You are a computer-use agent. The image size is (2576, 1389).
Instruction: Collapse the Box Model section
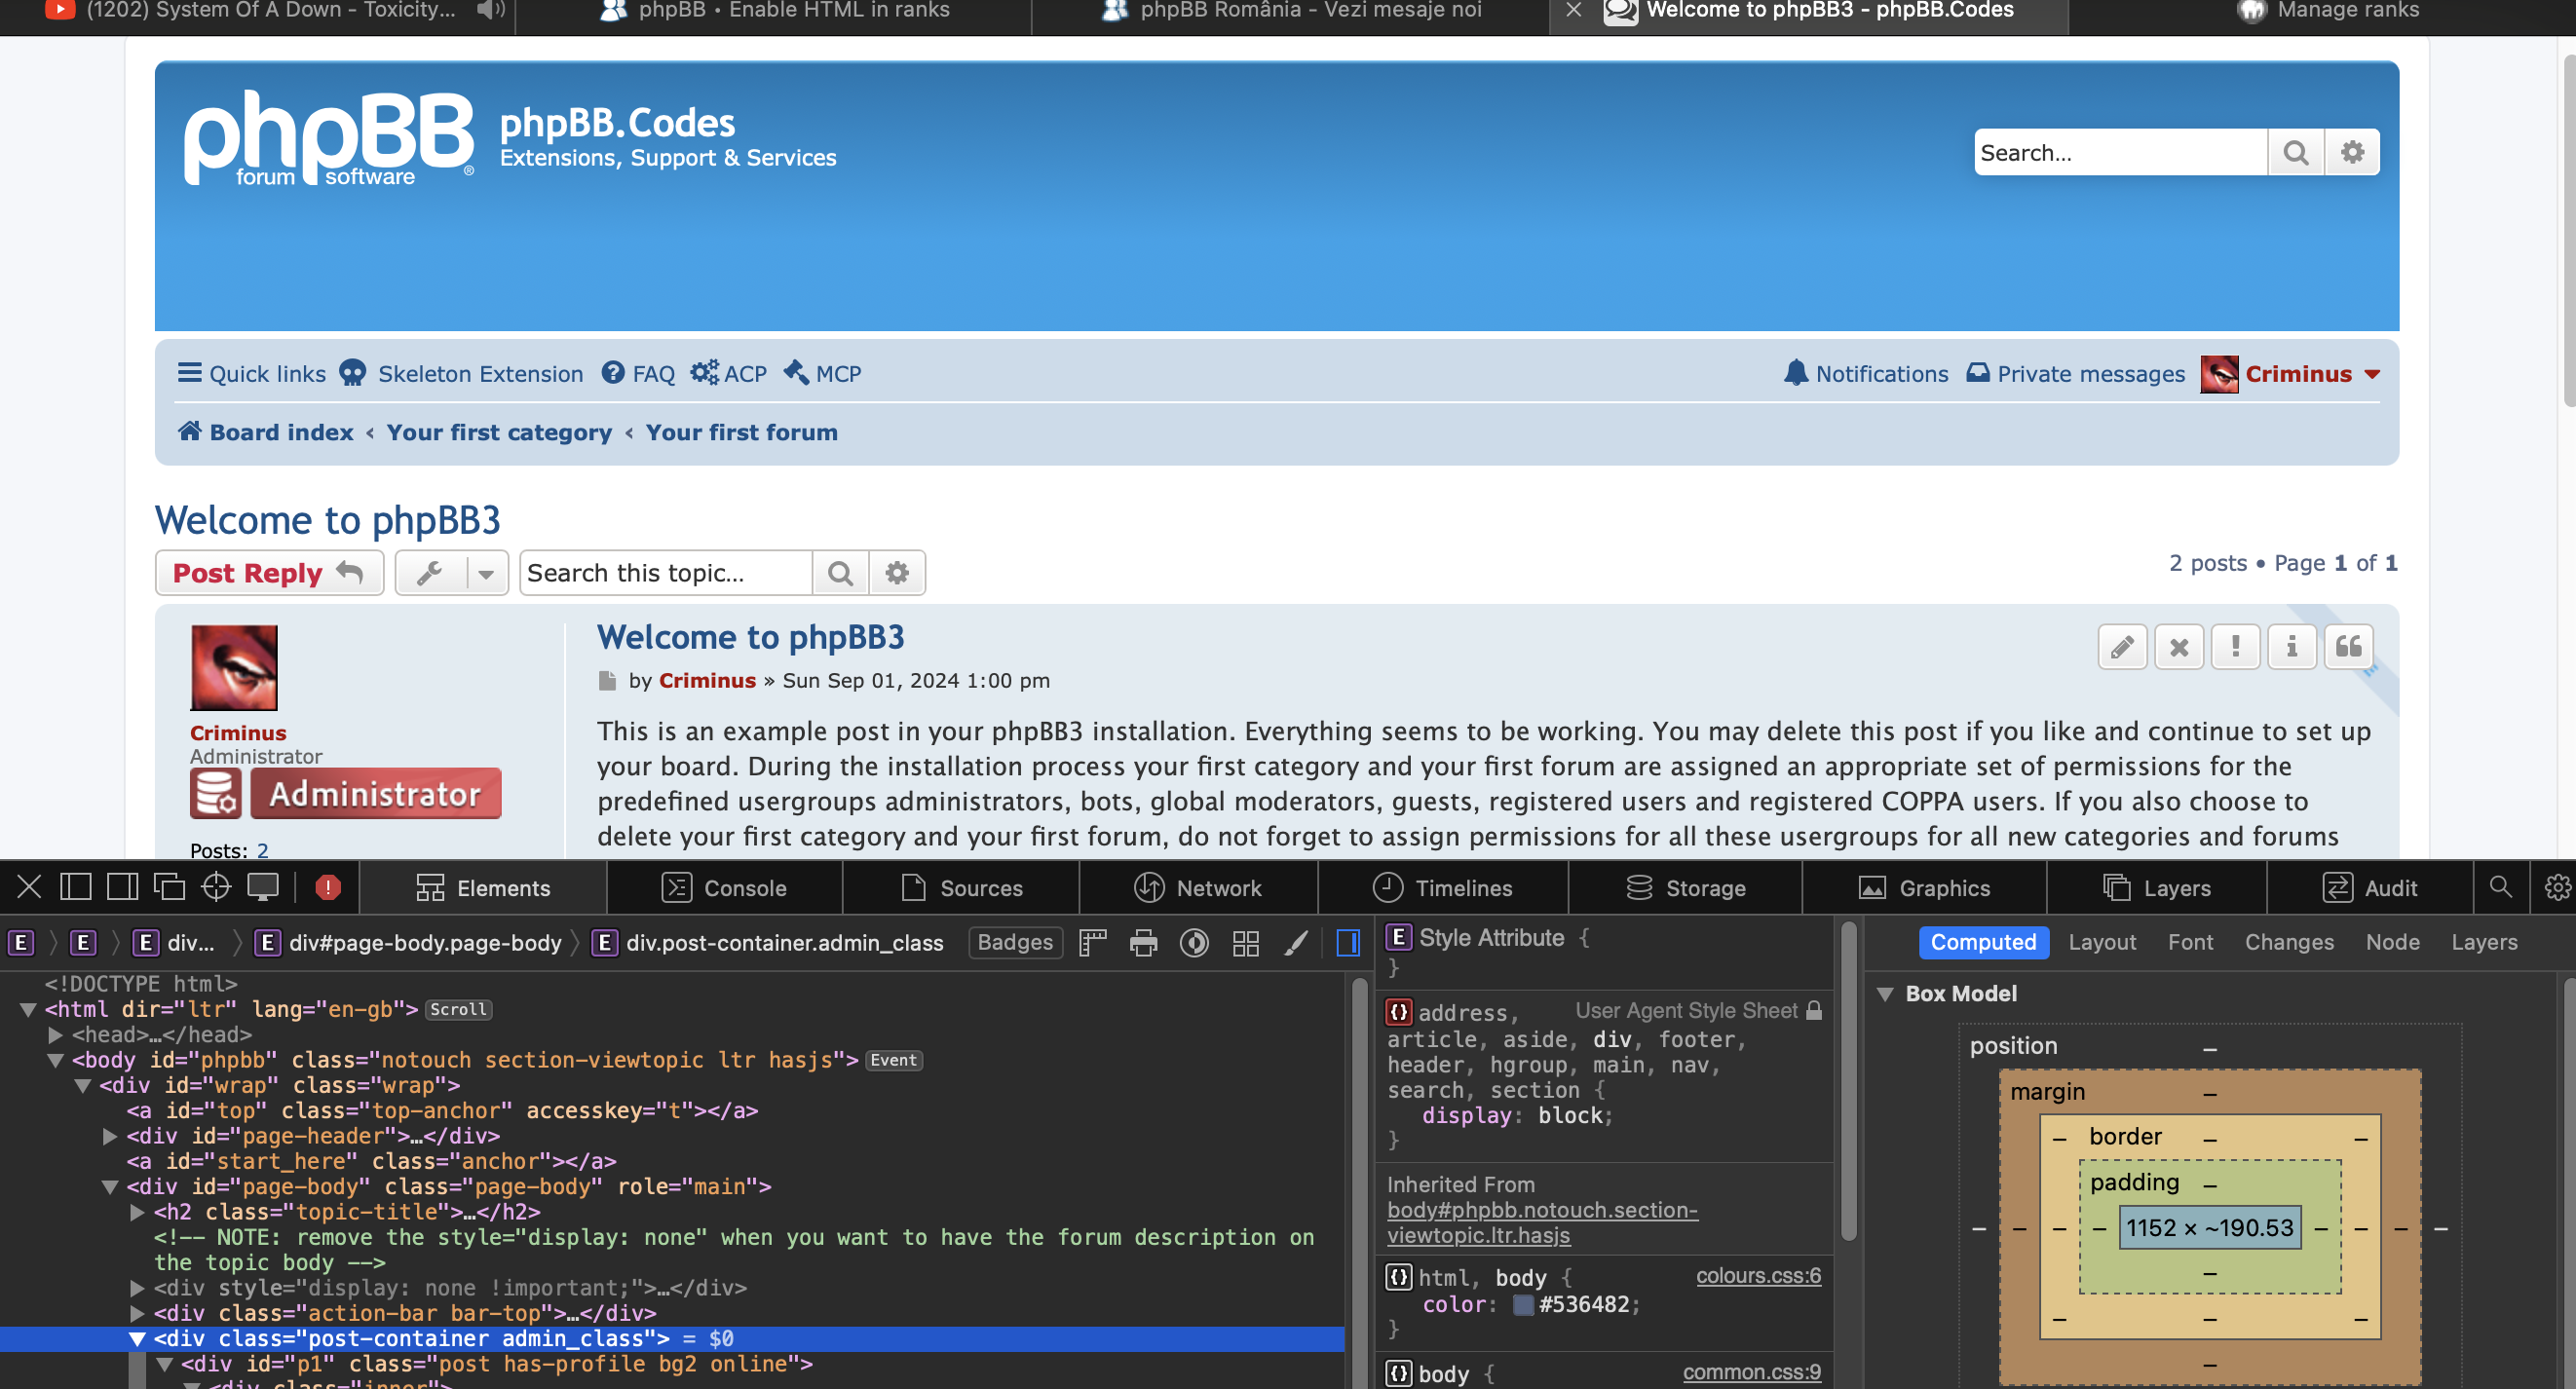click(x=1885, y=994)
